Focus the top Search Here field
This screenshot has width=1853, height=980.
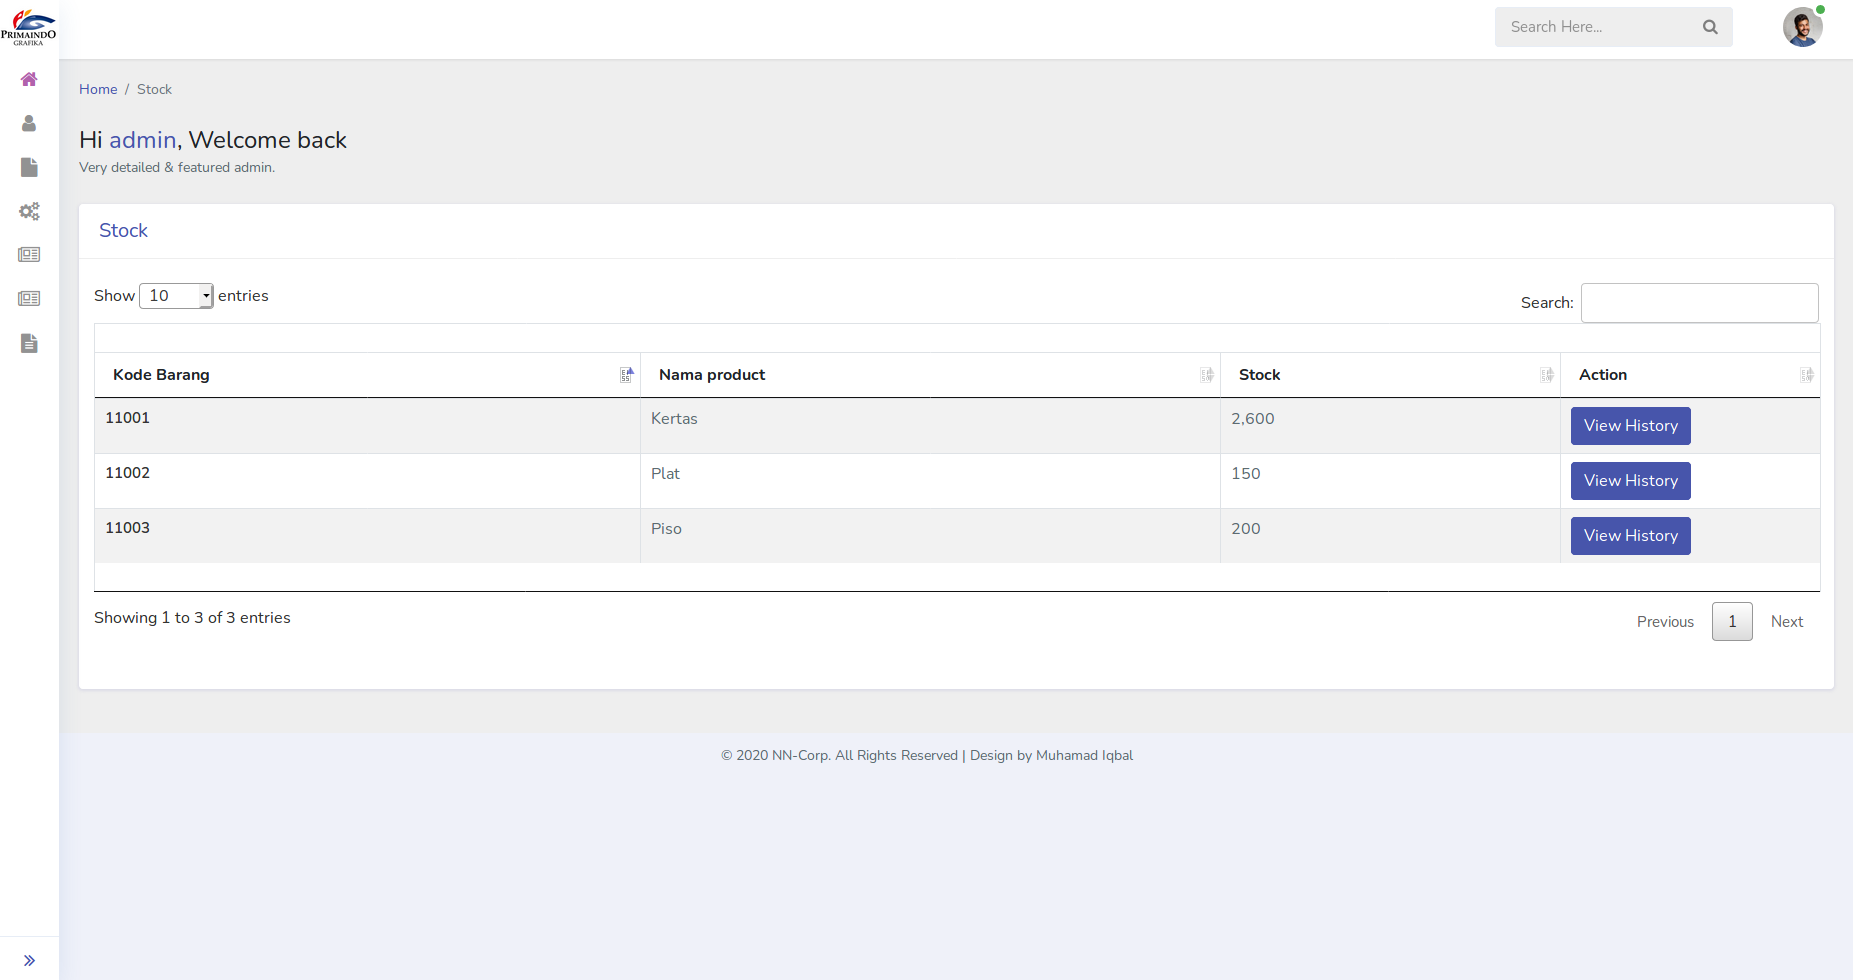coord(1598,27)
